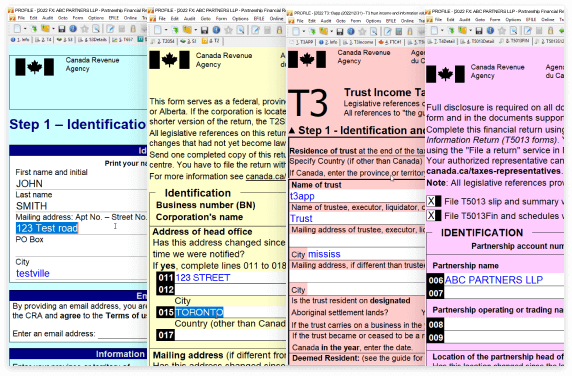Click New file icon in pink T3 window

tap(296, 31)
